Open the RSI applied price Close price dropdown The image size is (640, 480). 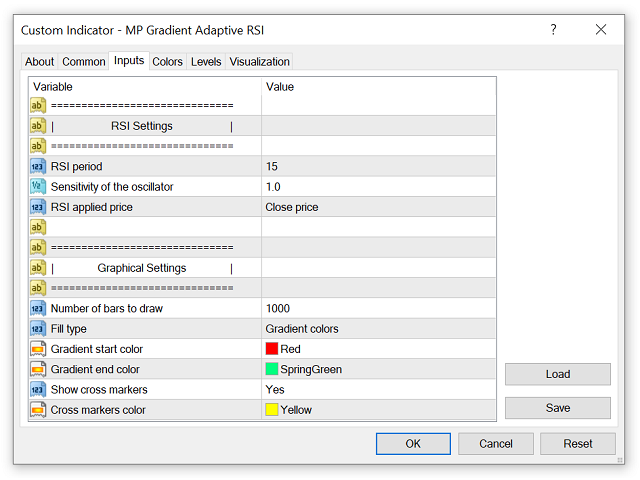pyautogui.click(x=378, y=207)
